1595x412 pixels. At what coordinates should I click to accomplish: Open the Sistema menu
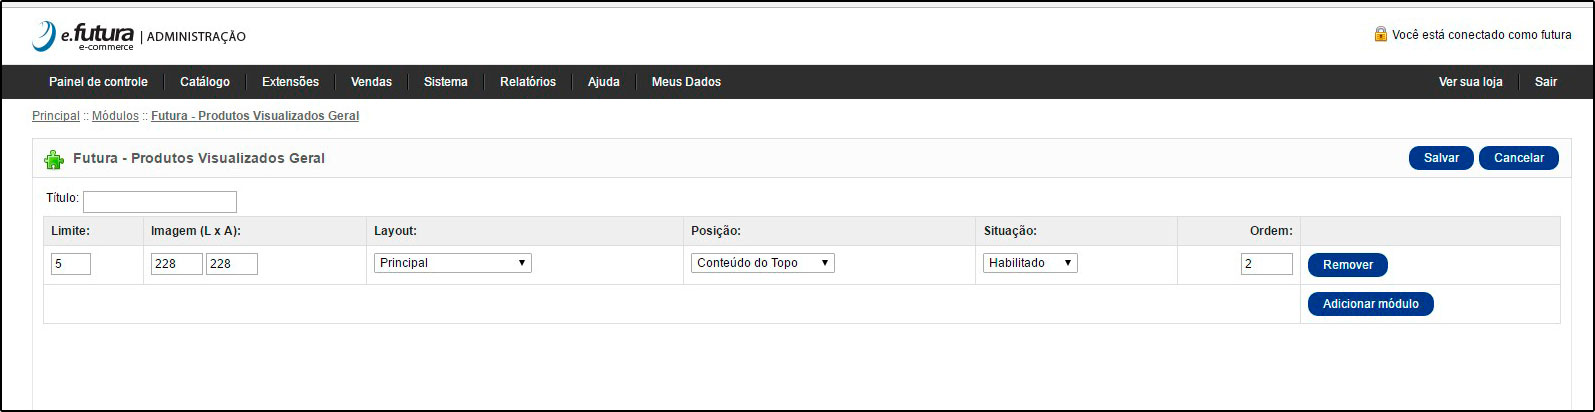(445, 82)
